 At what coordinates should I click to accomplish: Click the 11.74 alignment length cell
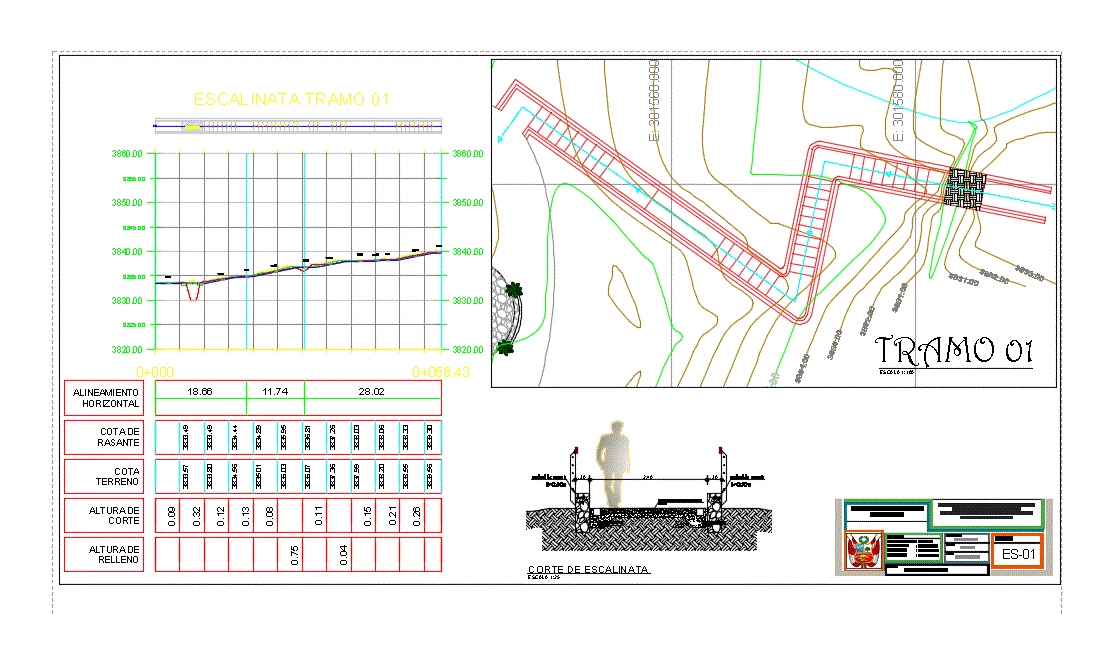(x=275, y=391)
